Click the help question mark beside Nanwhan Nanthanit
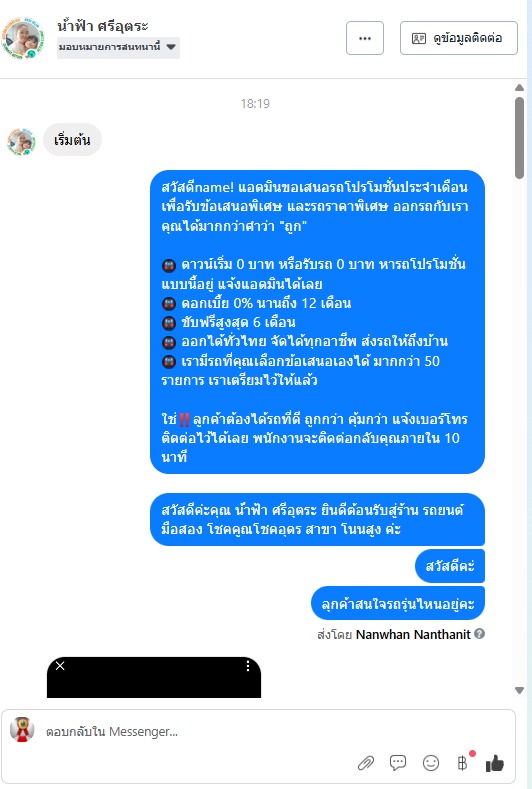This screenshot has height=789, width=532. pyautogui.click(x=480, y=634)
